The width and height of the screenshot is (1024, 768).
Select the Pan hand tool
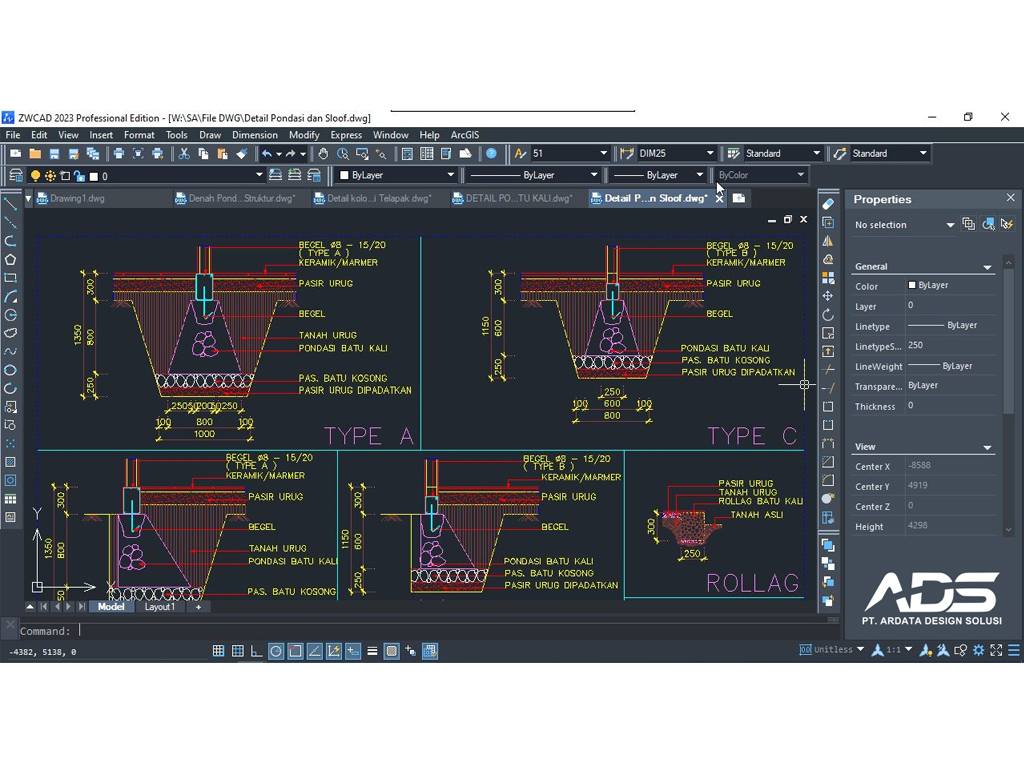pyautogui.click(x=323, y=154)
